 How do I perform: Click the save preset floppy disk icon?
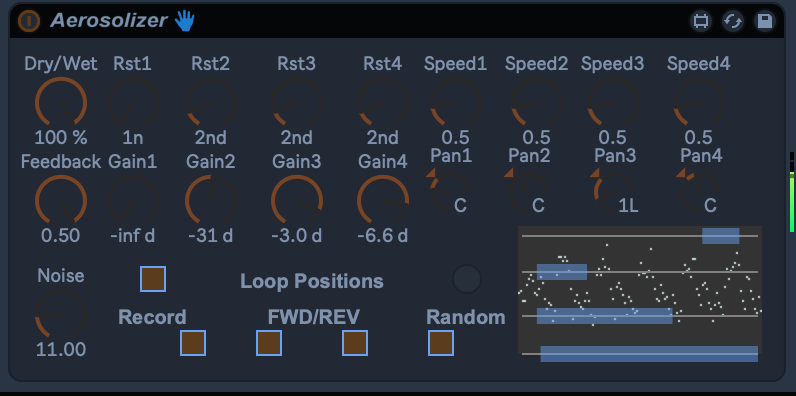click(765, 21)
